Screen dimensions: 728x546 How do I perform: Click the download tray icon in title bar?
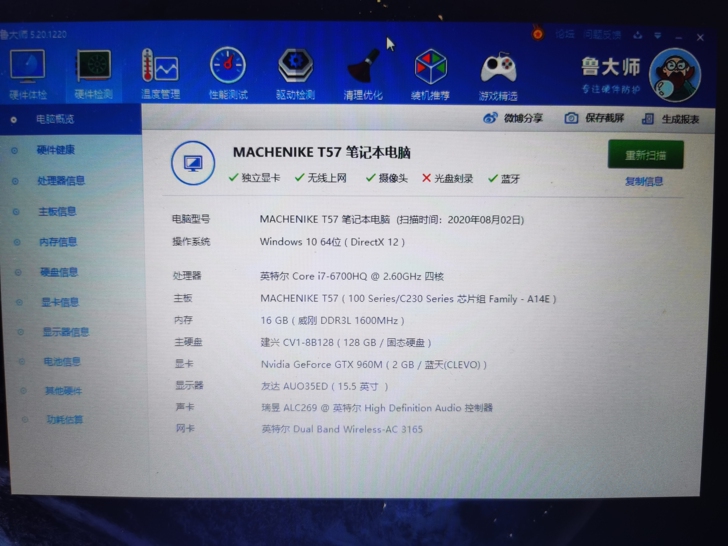tap(637, 35)
